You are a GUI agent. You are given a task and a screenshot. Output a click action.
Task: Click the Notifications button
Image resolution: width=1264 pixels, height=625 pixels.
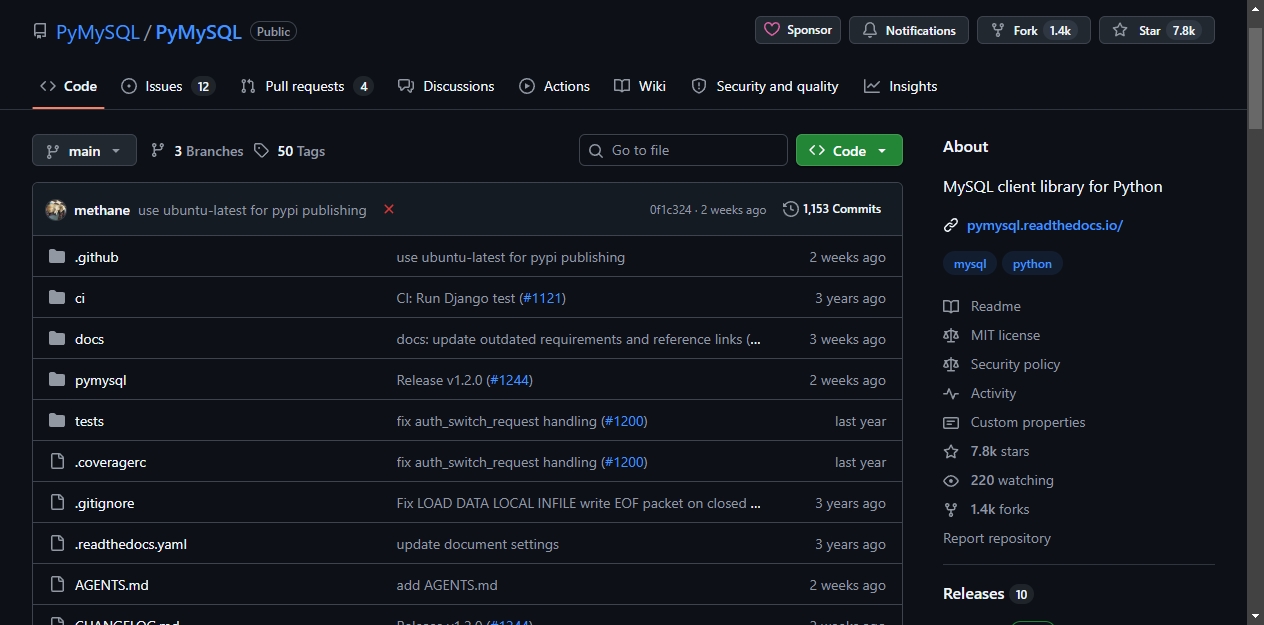[909, 30]
